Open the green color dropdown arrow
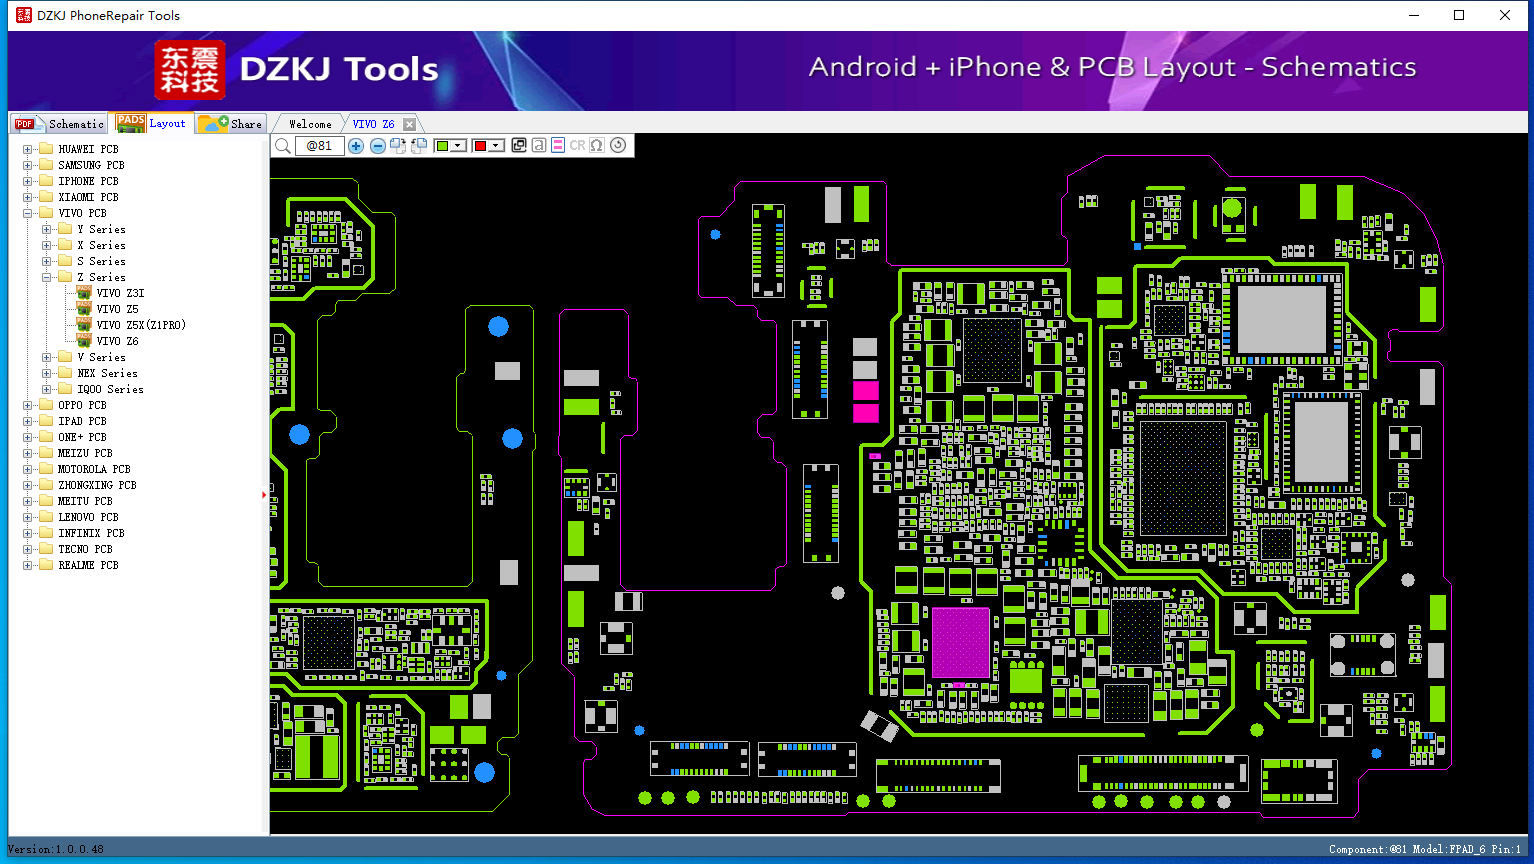Screen dimensions: 1534x864 [458, 146]
